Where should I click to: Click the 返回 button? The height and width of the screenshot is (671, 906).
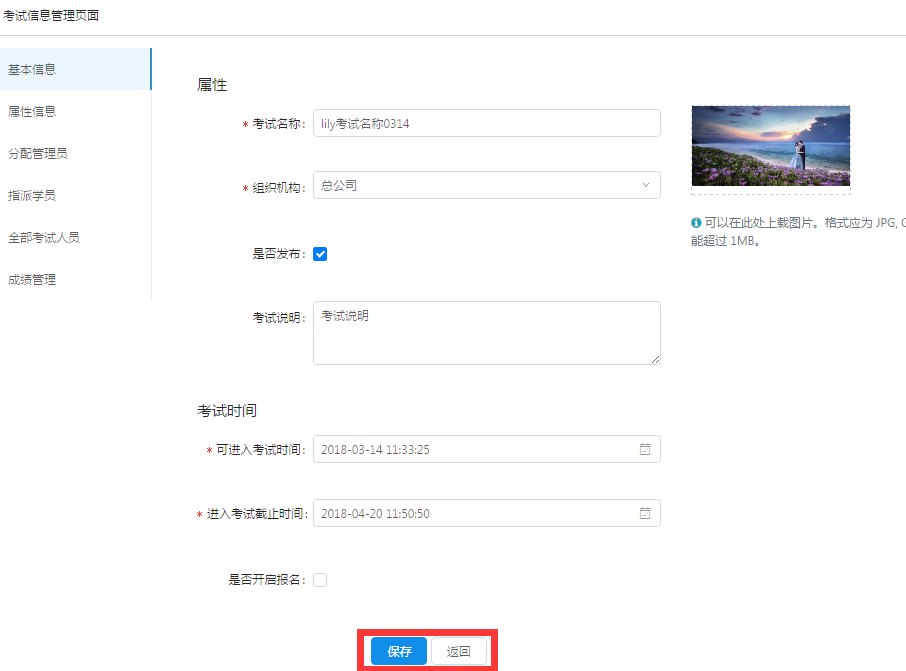[459, 651]
